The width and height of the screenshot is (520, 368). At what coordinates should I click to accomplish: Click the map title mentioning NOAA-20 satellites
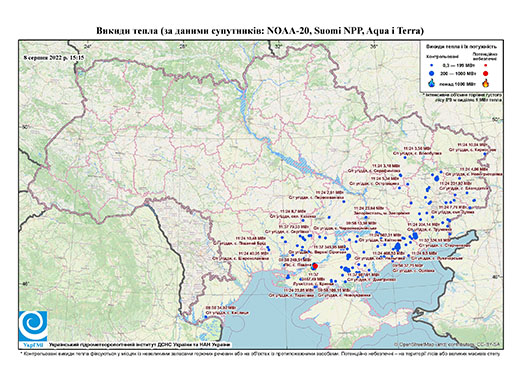[x=260, y=31]
